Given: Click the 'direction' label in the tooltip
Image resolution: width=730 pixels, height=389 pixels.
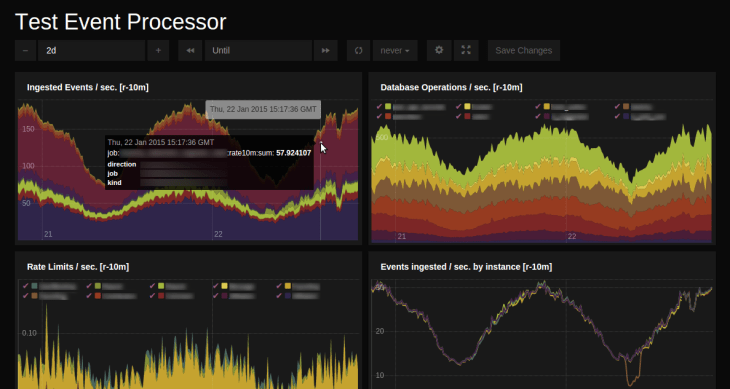Looking at the screenshot, I should [122, 164].
